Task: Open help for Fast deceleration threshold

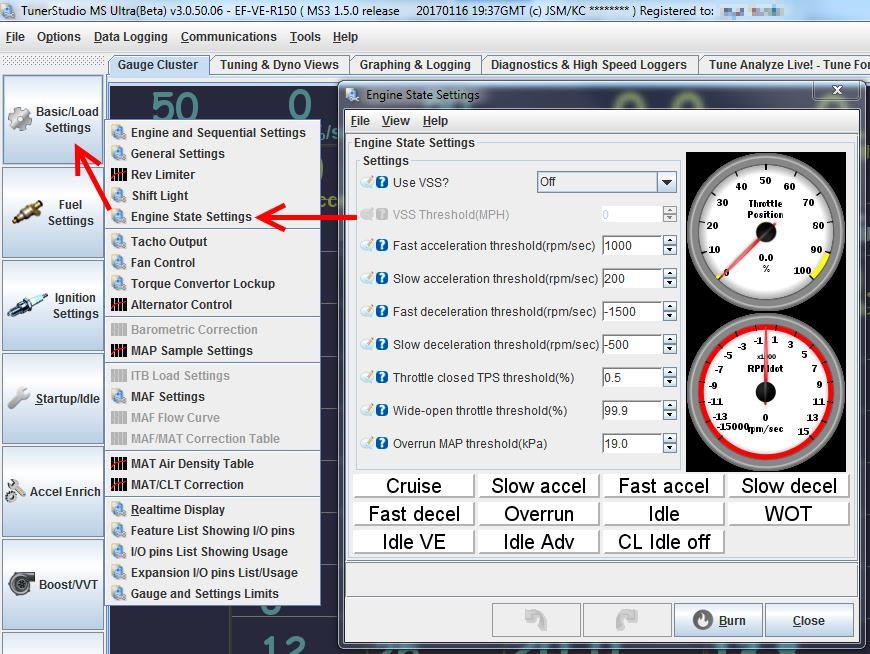Action: click(x=382, y=311)
